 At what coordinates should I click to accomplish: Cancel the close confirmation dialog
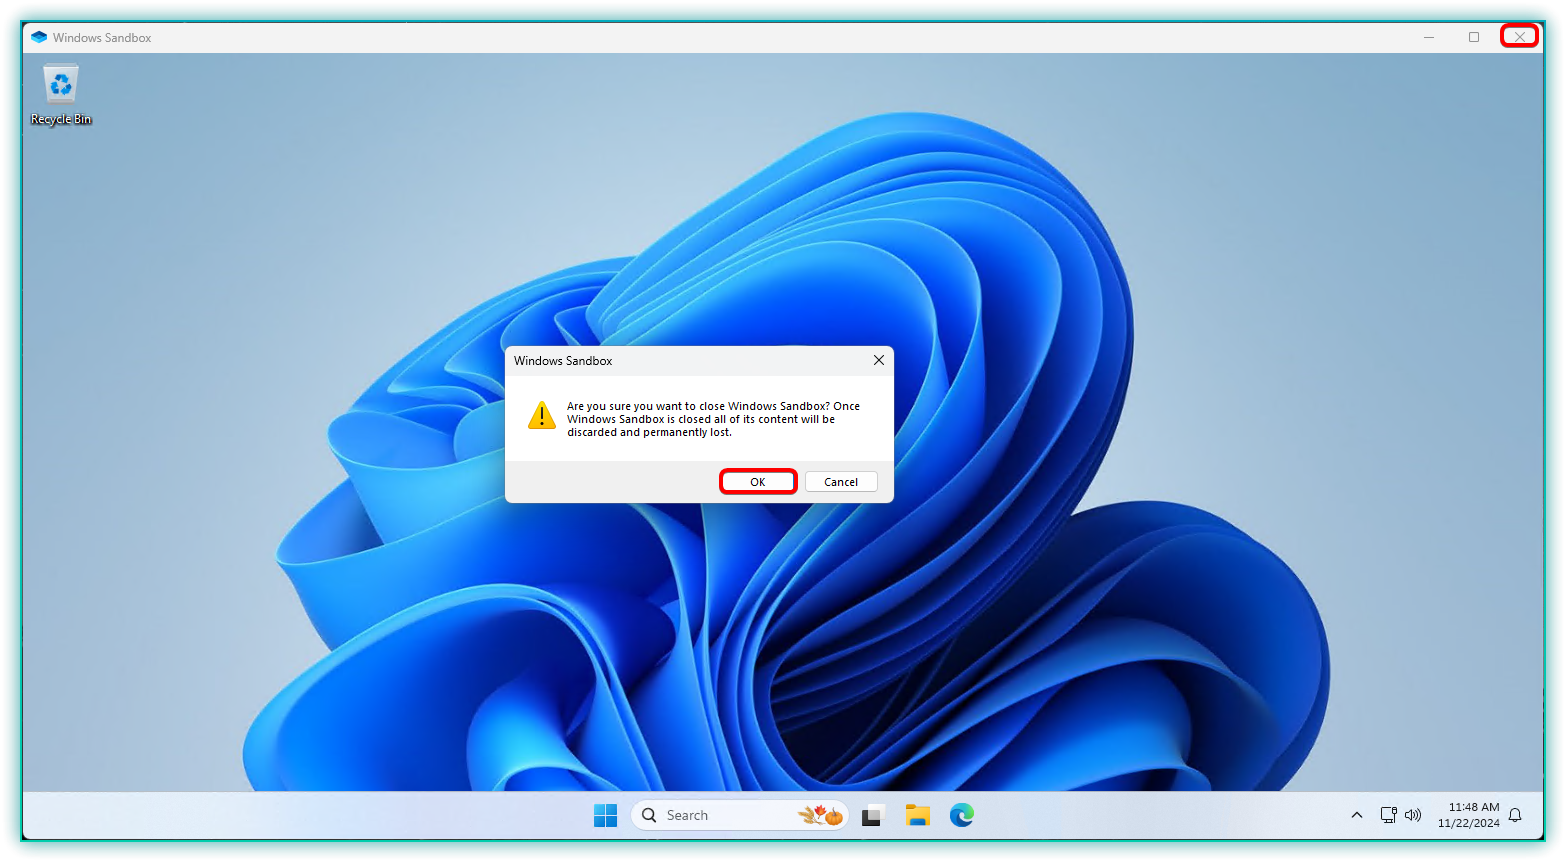point(841,482)
